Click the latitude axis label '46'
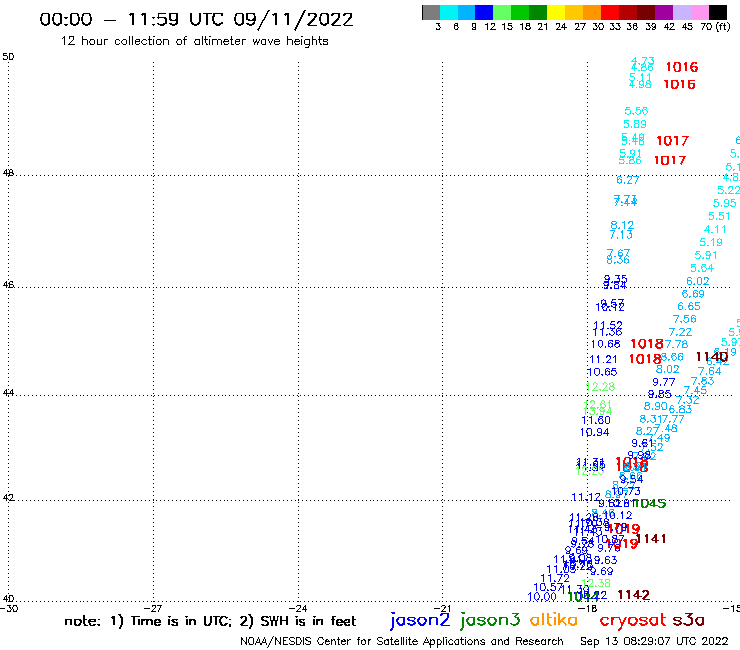The width and height of the screenshot is (740, 650). click(x=8, y=285)
